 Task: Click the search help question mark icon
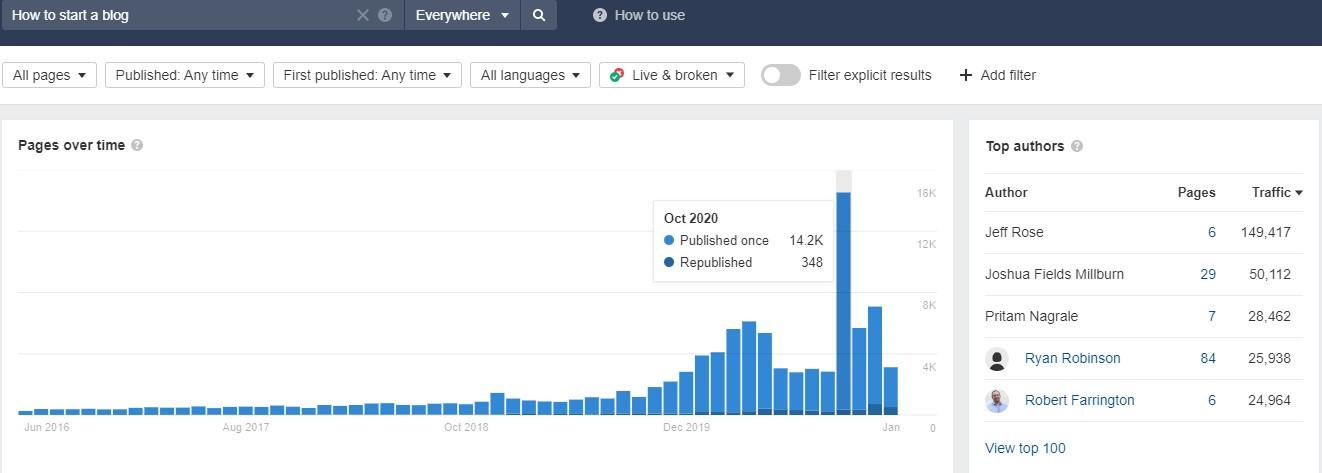[385, 15]
